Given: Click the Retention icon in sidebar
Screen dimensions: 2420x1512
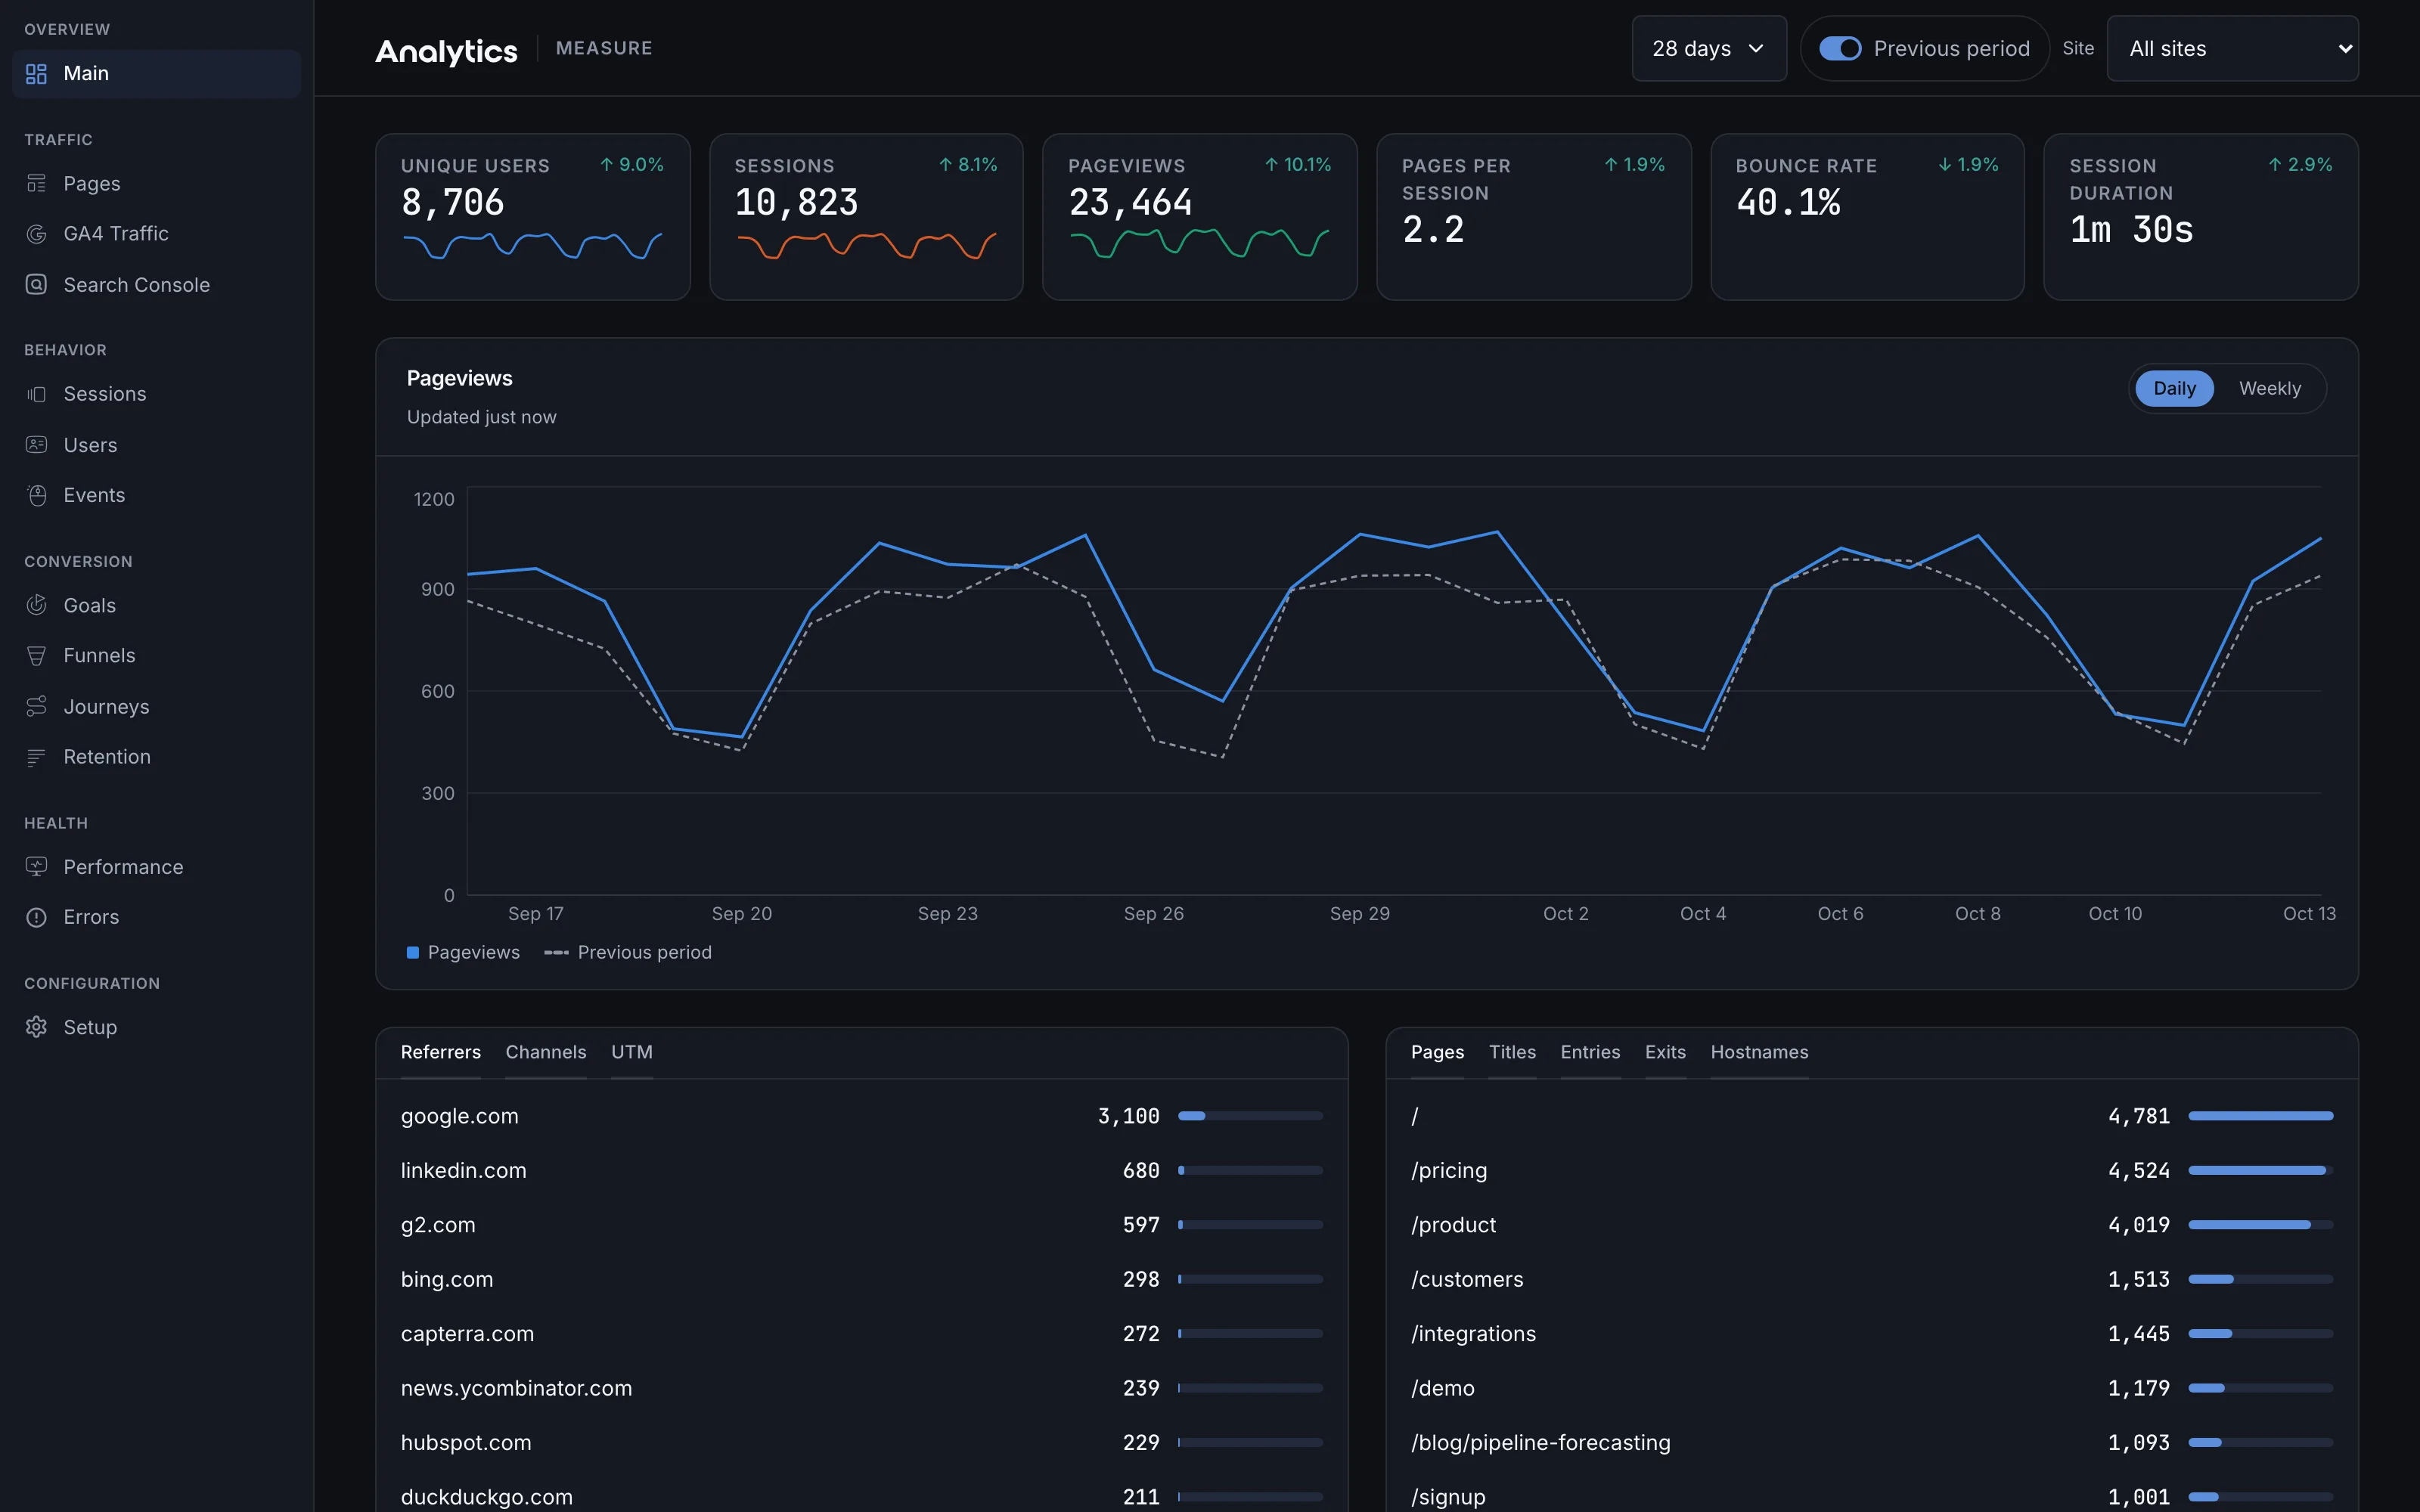Looking at the screenshot, I should pos(36,757).
